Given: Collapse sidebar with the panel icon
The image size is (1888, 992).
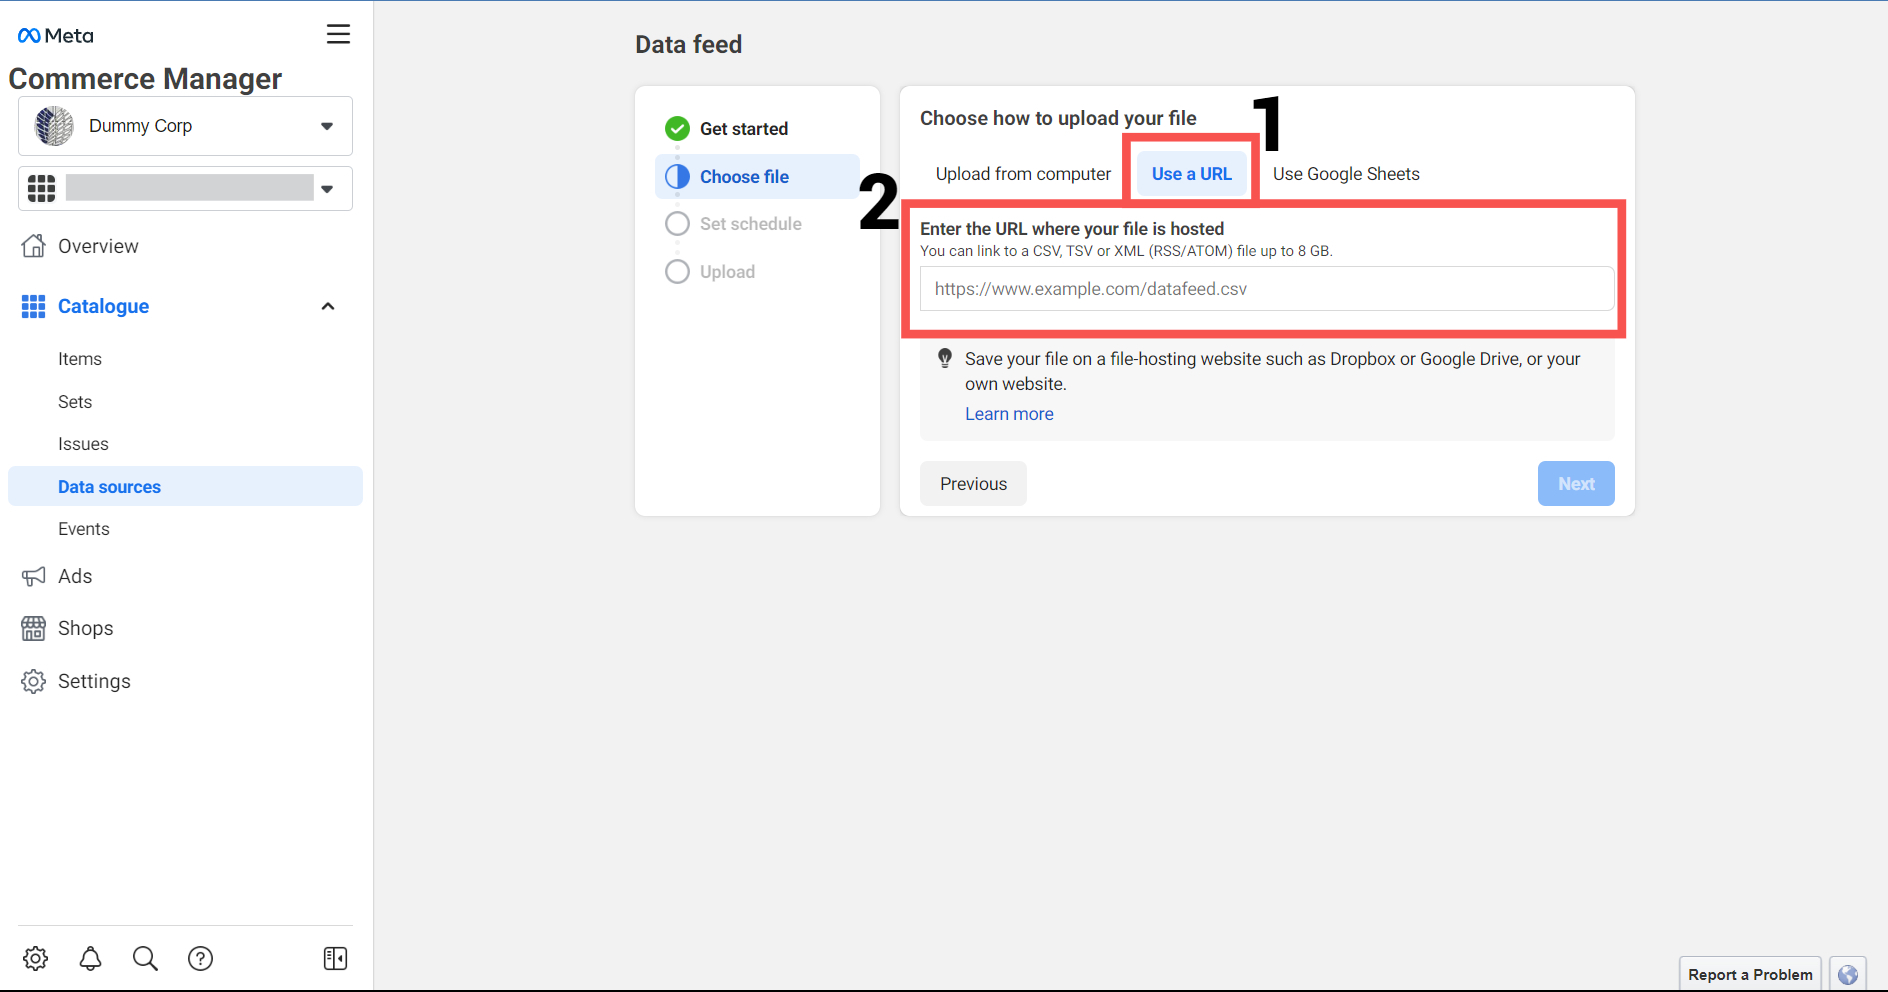Looking at the screenshot, I should 335,958.
